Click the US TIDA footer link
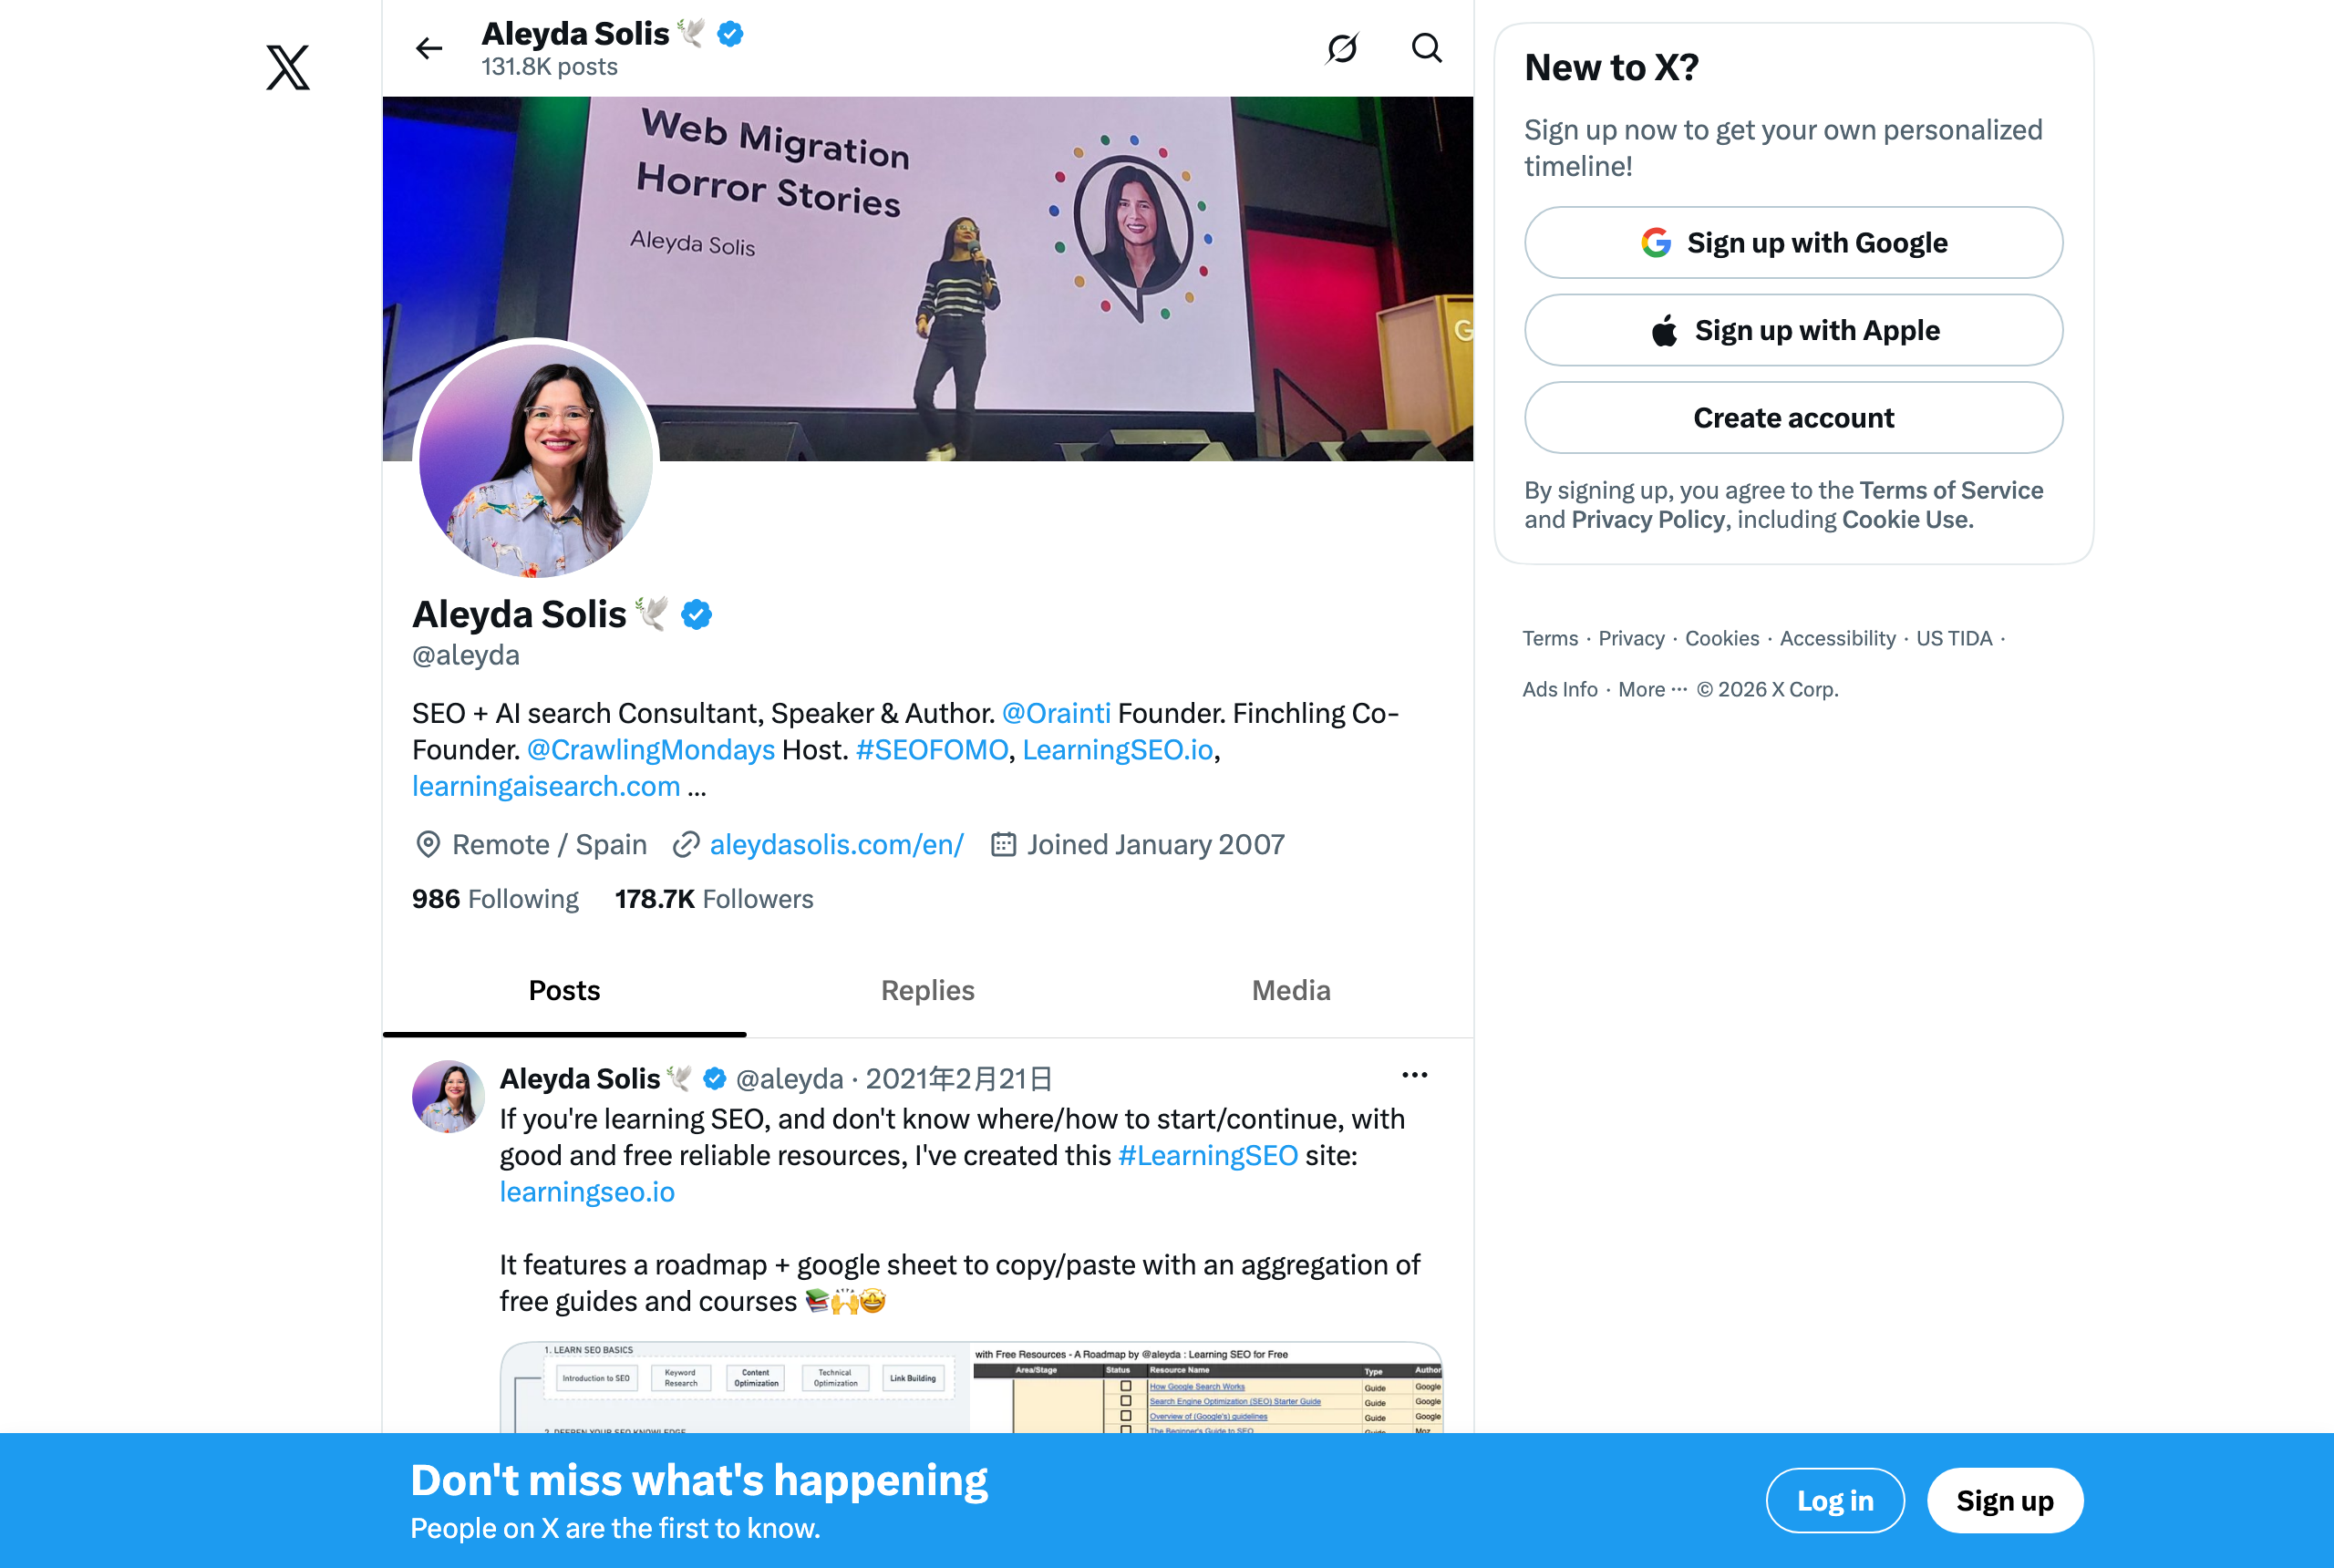Screen dimensions: 2334x1568 tap(1954, 638)
